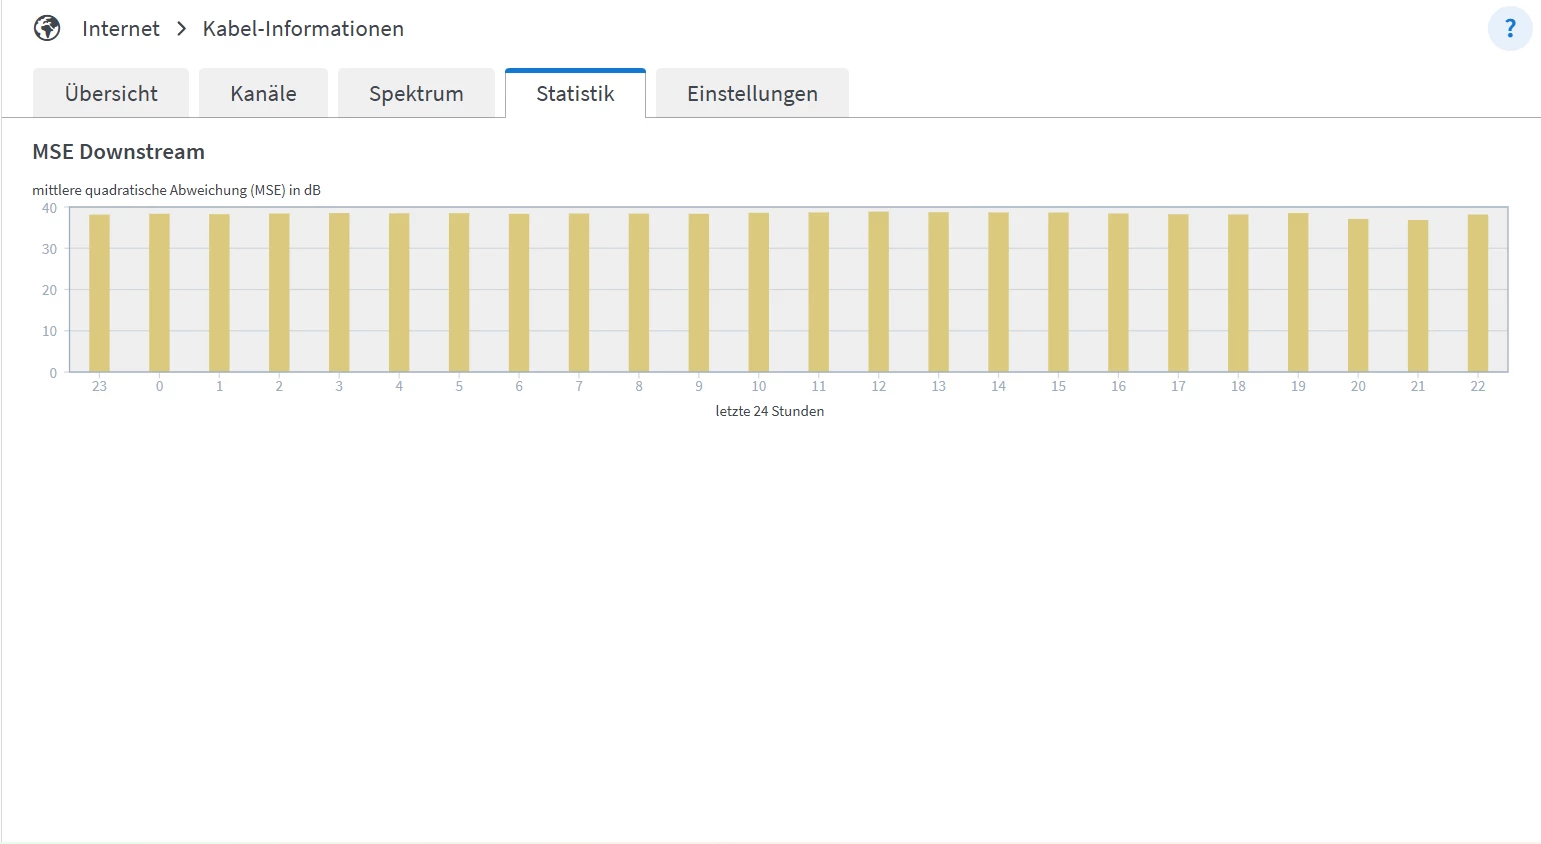Open the Kanäle tab

coord(263,93)
